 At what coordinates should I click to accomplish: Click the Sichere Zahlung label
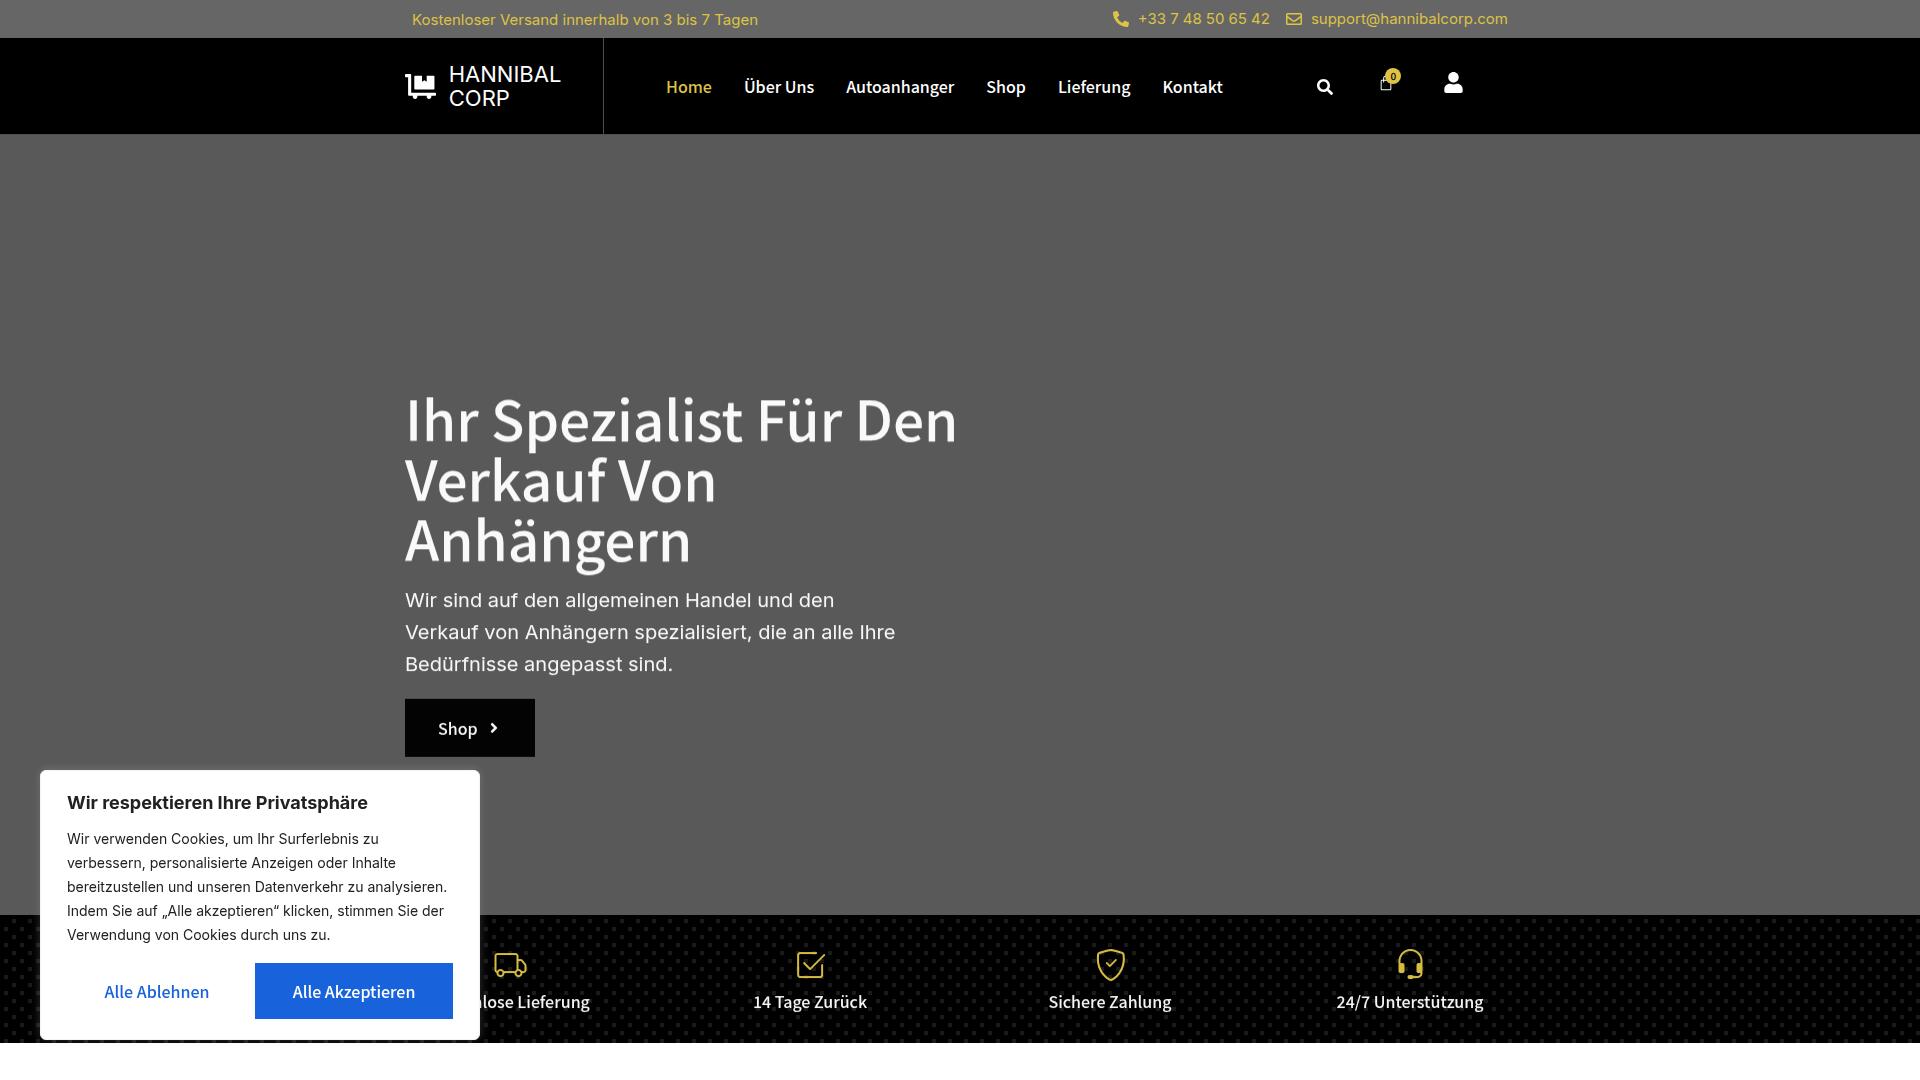(x=1110, y=1002)
